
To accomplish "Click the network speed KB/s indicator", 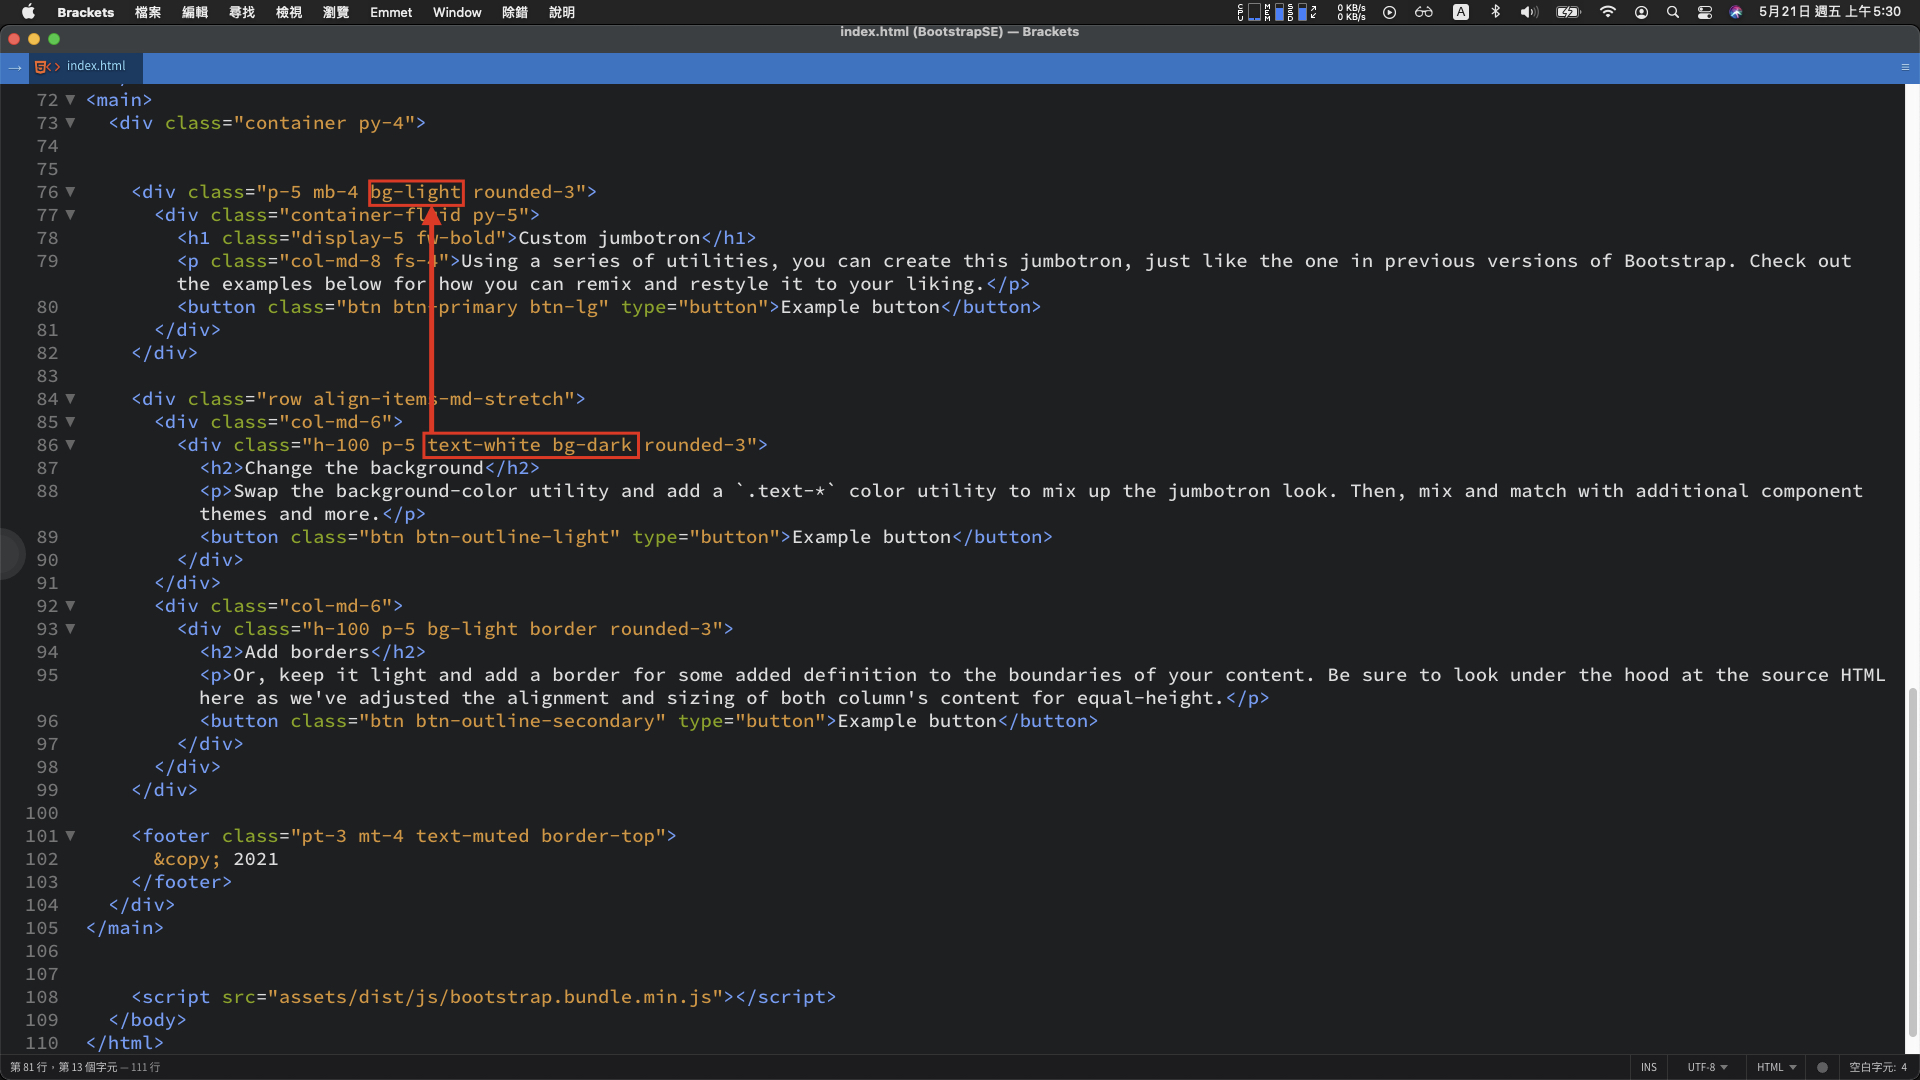I will (x=1352, y=12).
